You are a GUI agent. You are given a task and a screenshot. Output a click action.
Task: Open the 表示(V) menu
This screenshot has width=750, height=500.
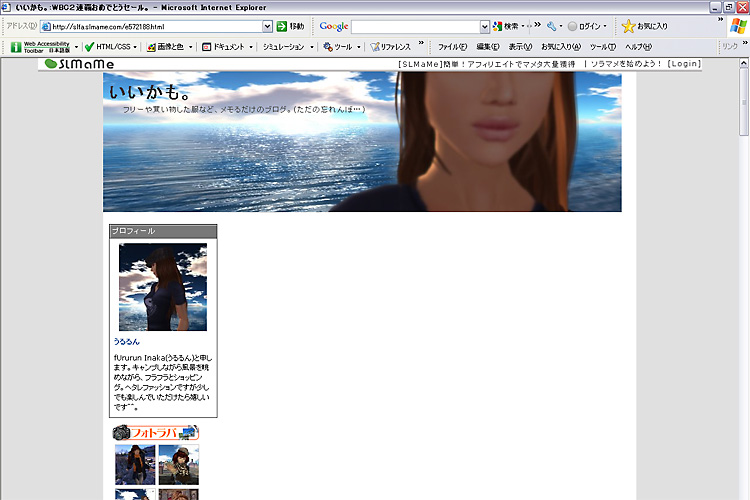520,47
